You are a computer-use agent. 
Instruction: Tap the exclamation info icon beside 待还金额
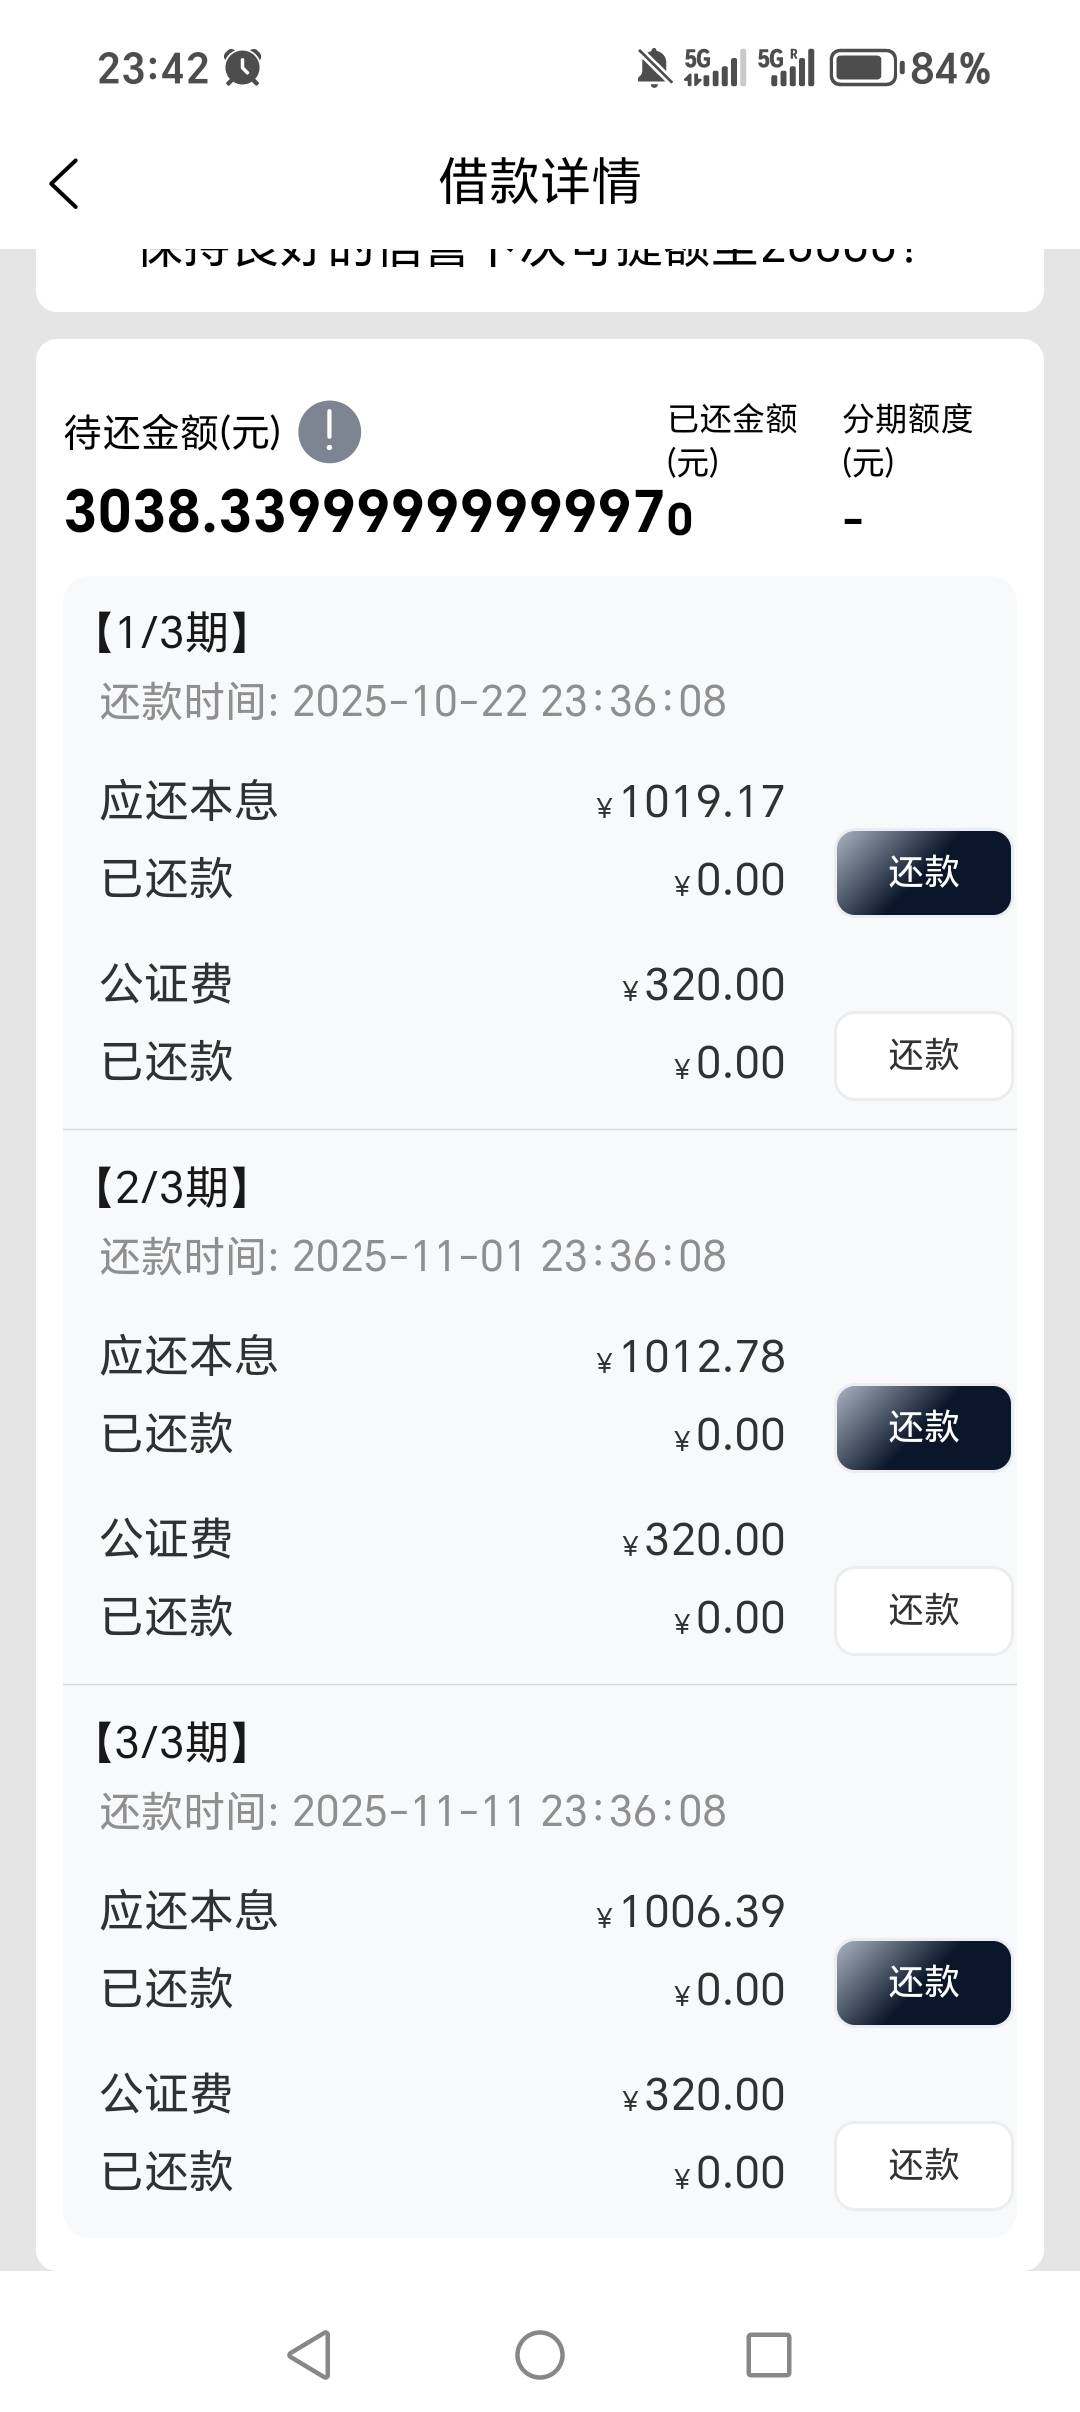click(329, 432)
